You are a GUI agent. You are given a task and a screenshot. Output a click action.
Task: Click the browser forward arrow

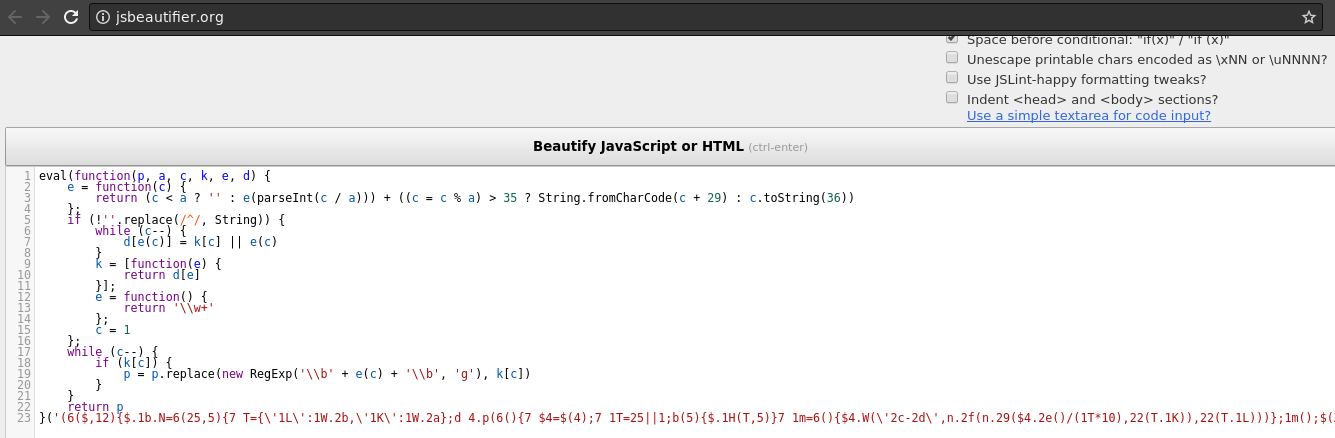42,17
